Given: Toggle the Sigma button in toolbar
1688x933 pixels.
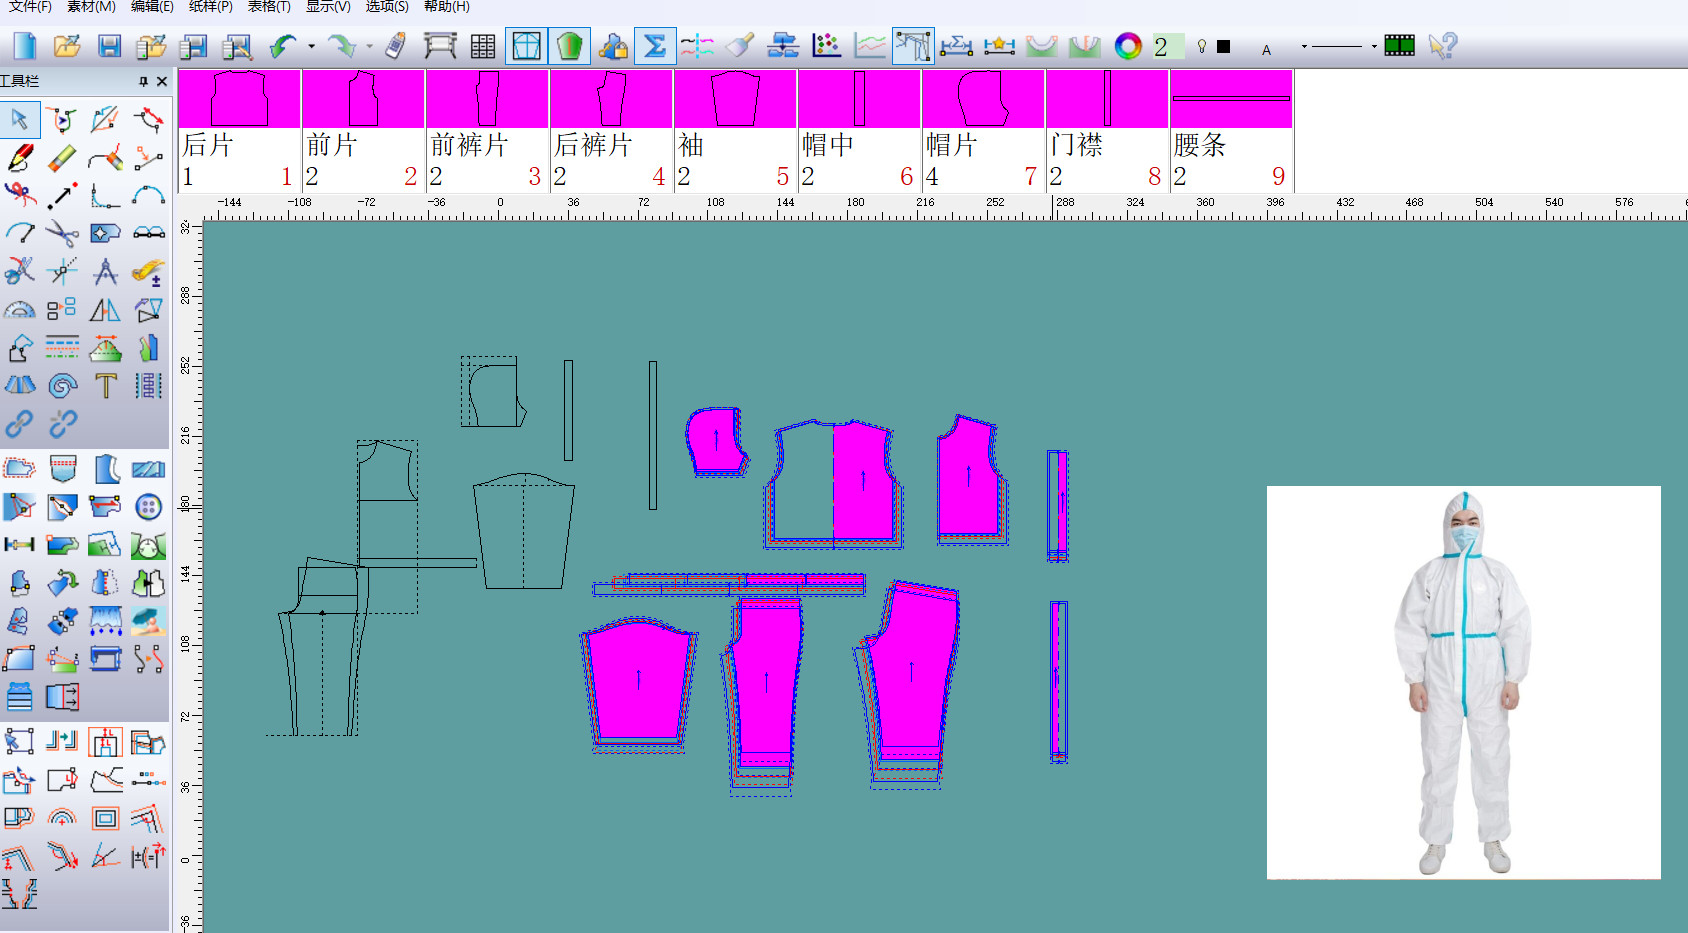Looking at the screenshot, I should point(655,46).
